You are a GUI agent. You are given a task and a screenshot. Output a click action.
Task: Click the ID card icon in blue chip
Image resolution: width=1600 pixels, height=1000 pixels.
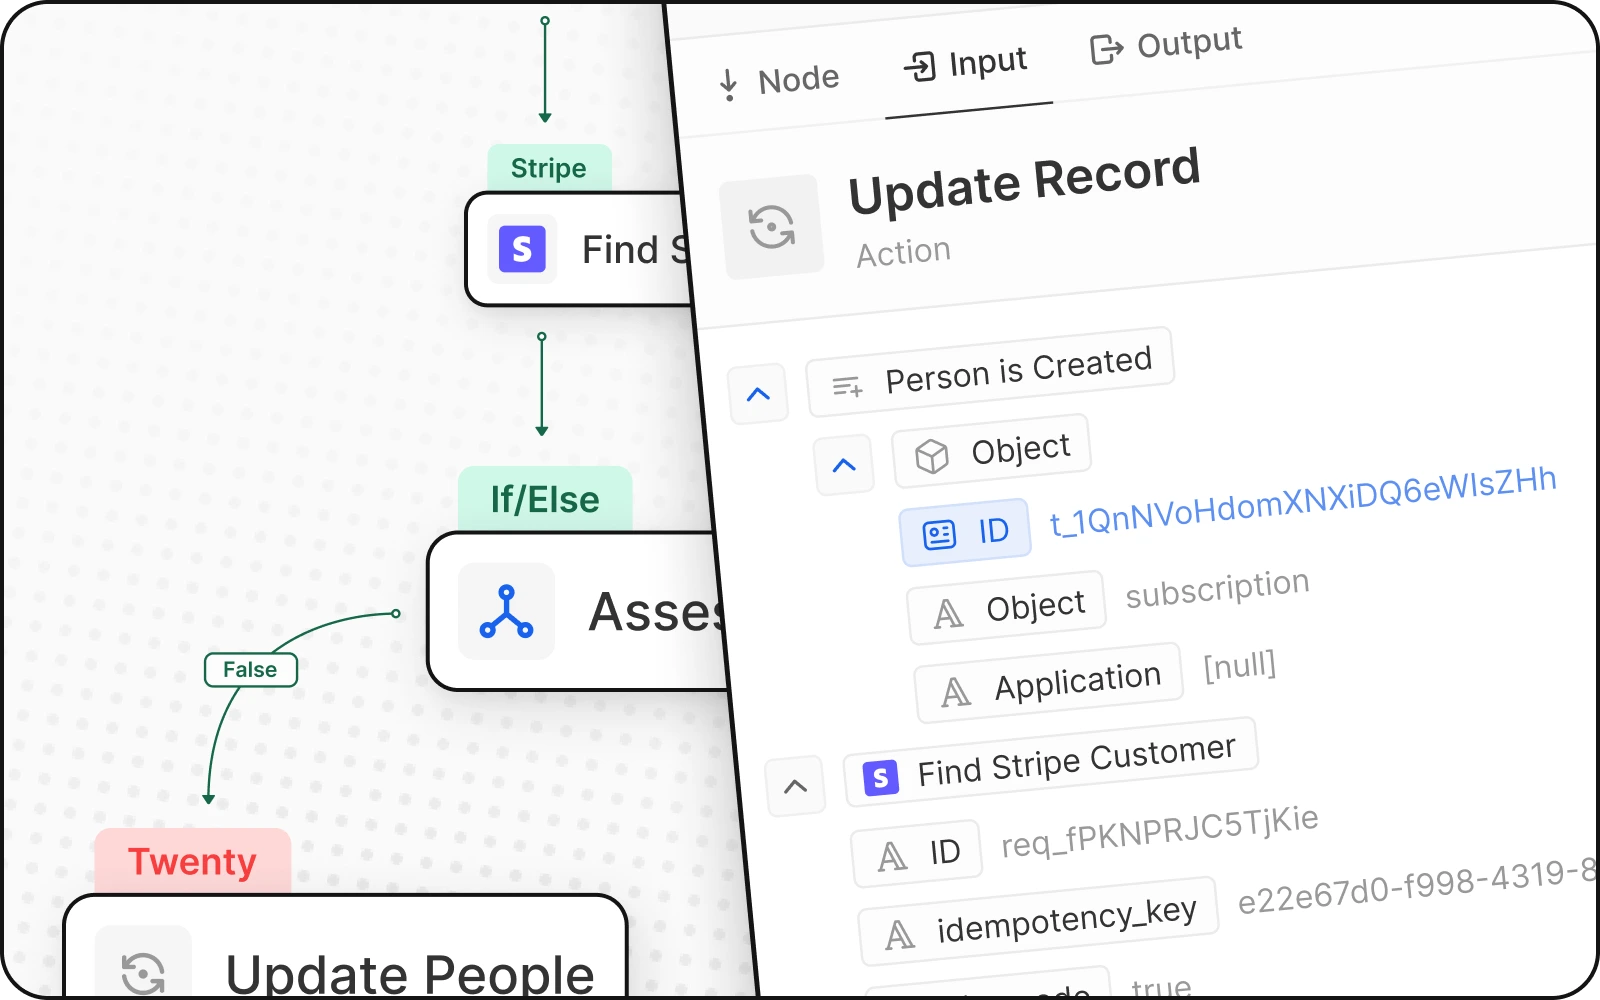tap(939, 535)
